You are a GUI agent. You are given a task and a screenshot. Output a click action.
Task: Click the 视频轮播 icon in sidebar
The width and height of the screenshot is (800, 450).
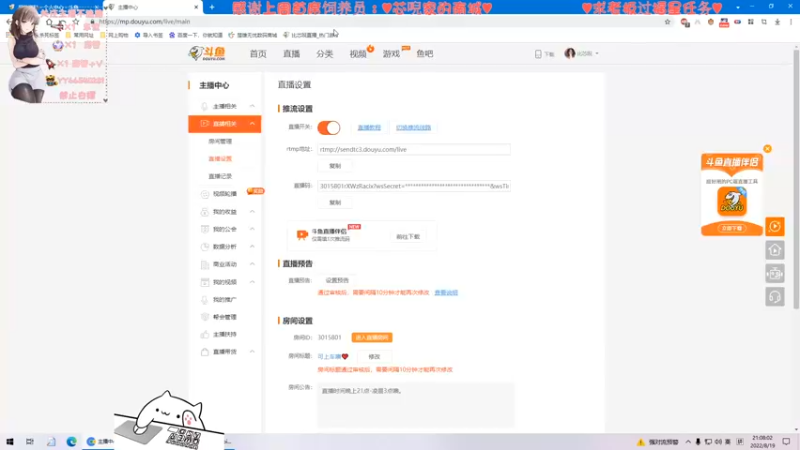pos(205,194)
